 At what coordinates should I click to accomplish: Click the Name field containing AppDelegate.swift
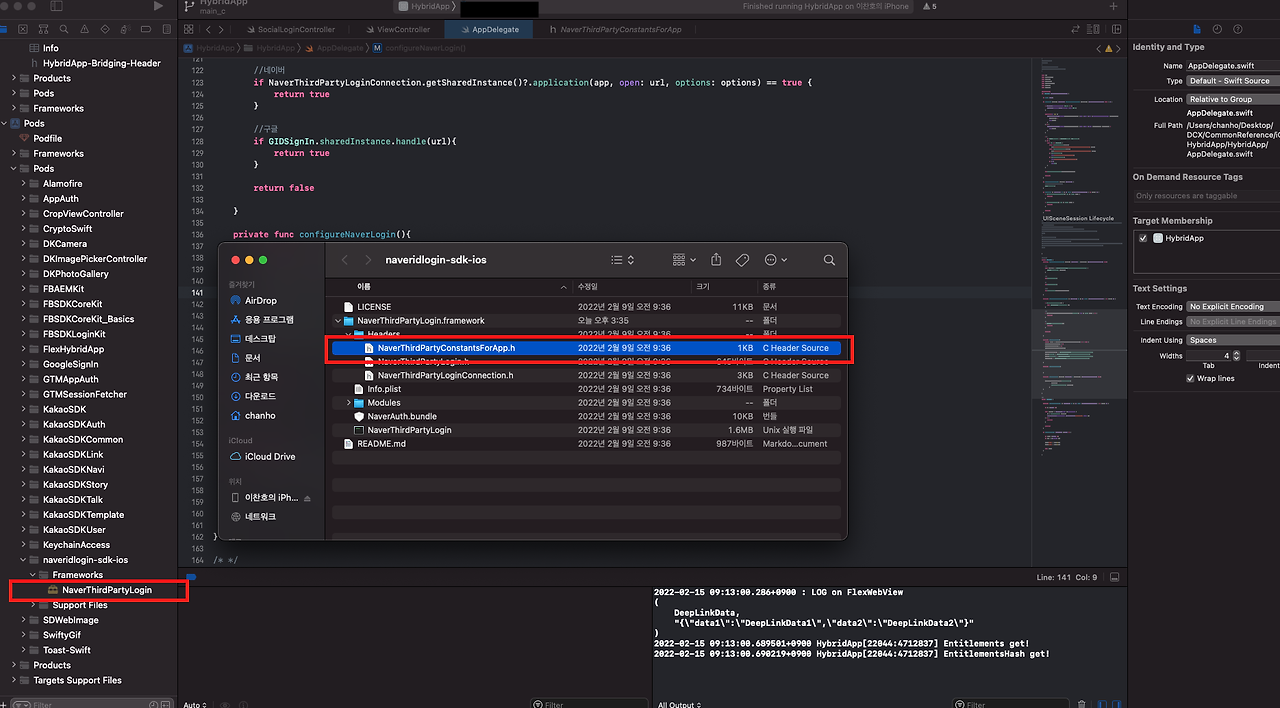click(1232, 65)
